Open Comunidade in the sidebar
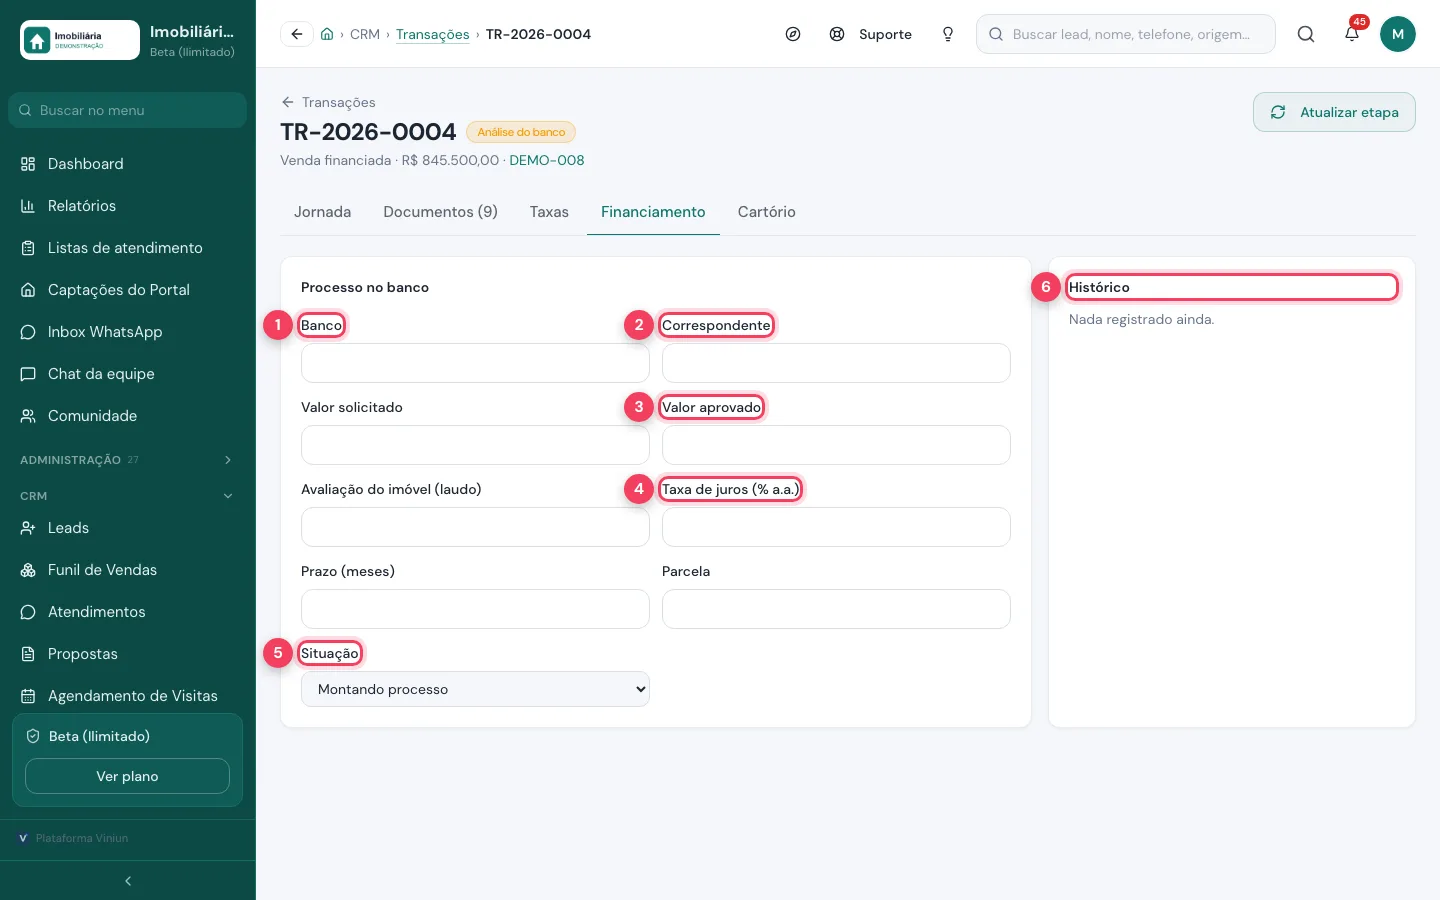This screenshot has height=900, width=1440. coord(128,416)
